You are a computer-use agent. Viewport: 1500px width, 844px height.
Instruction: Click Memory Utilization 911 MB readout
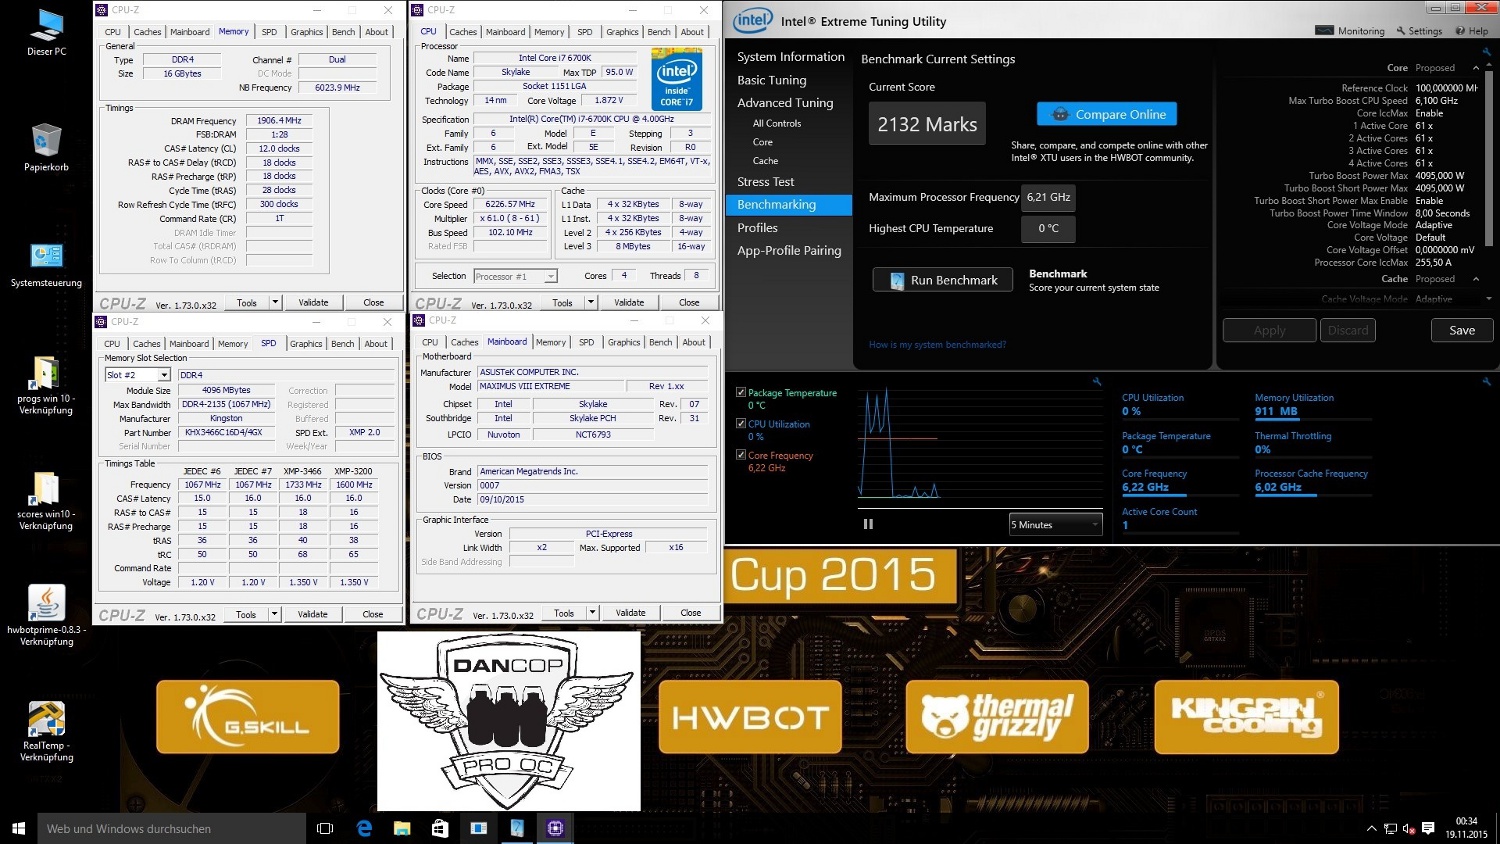pyautogui.click(x=1276, y=411)
